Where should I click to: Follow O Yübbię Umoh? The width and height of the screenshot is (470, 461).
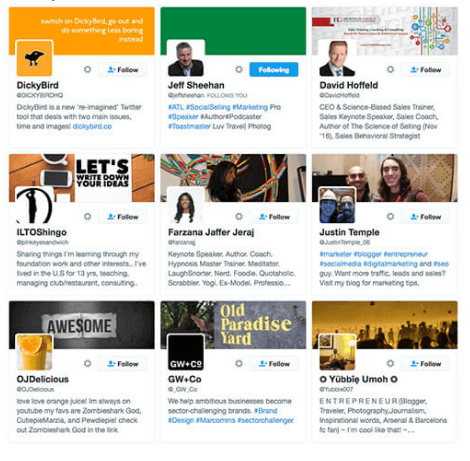pyautogui.click(x=425, y=364)
